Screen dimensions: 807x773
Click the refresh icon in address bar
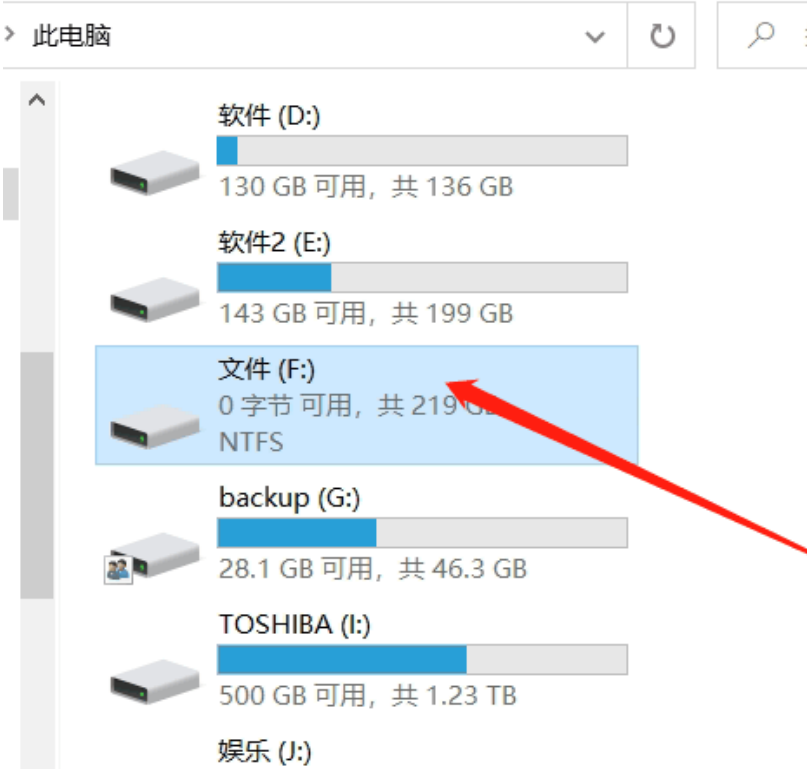tap(662, 36)
